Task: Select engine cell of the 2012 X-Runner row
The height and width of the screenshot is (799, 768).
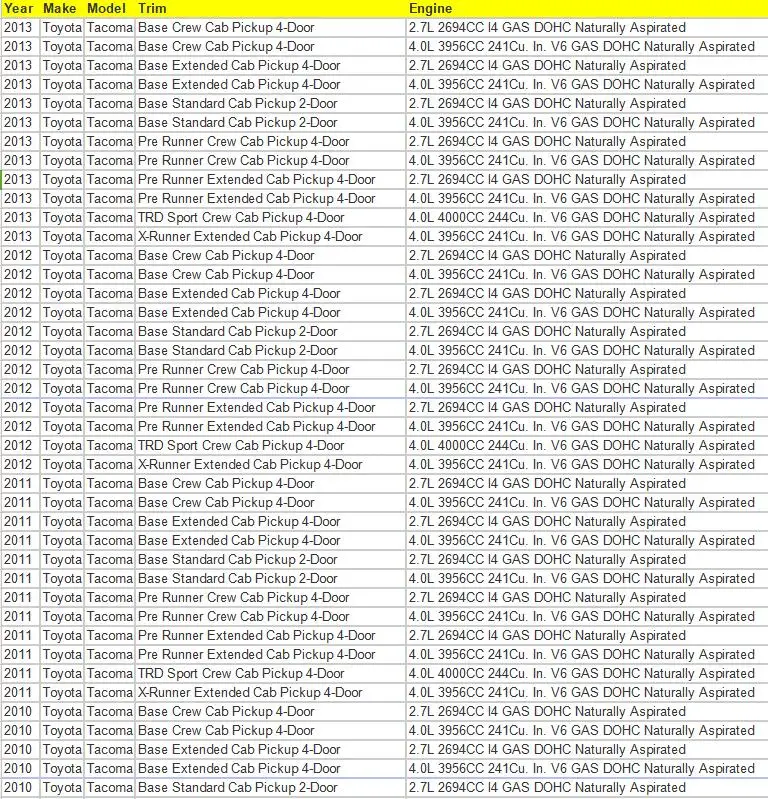Action: 587,465
